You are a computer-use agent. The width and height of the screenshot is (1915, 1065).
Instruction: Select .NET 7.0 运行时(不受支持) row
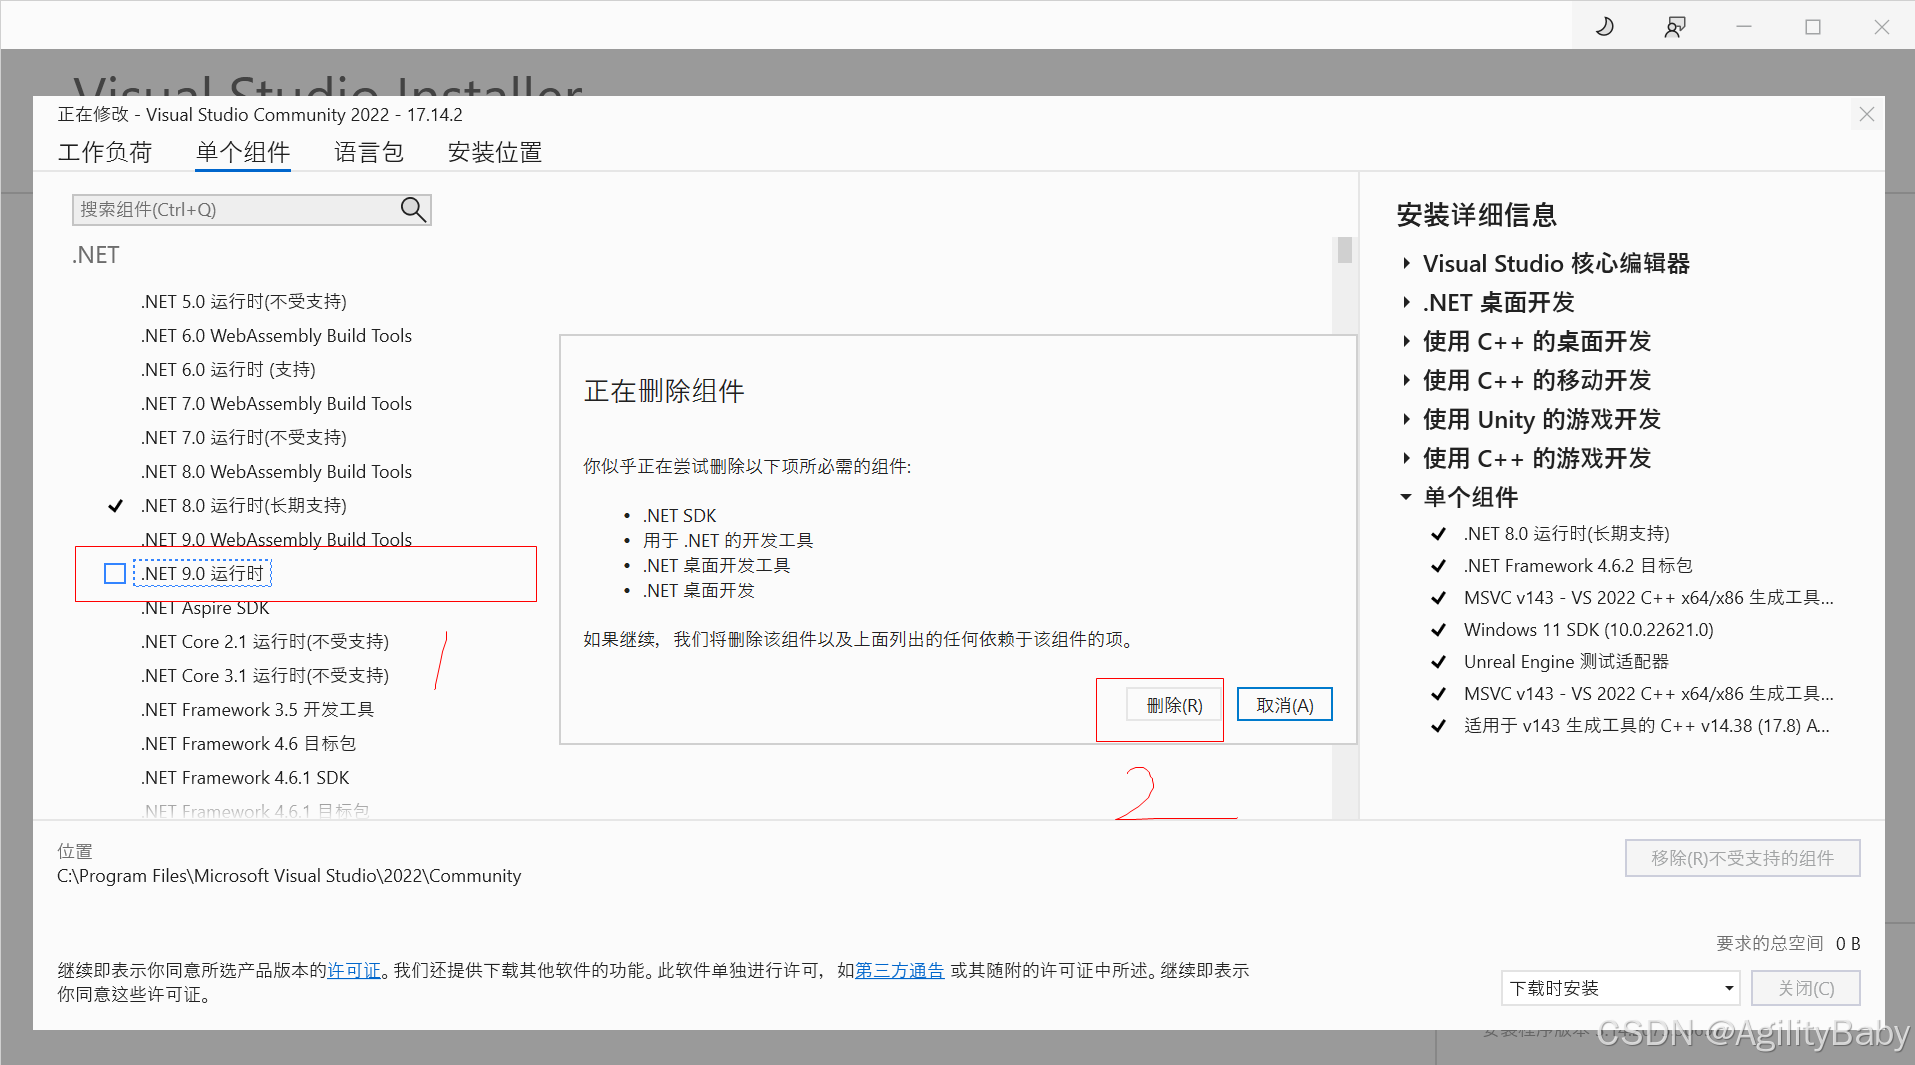pos(244,438)
